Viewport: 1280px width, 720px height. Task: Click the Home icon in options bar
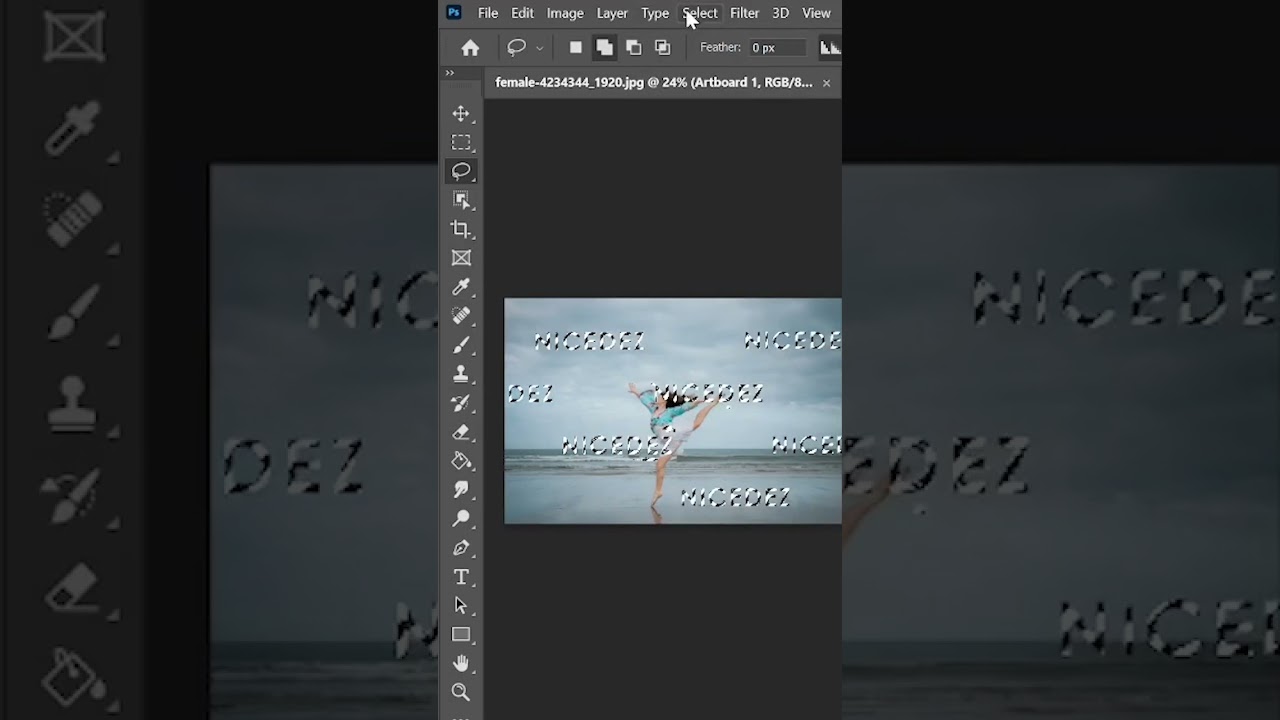click(470, 47)
